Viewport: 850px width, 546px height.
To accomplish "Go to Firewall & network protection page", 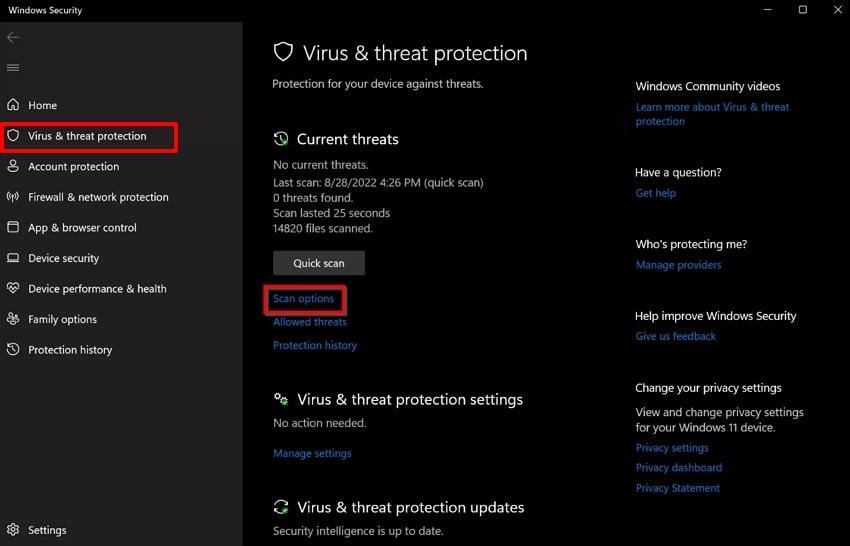I will 98,197.
